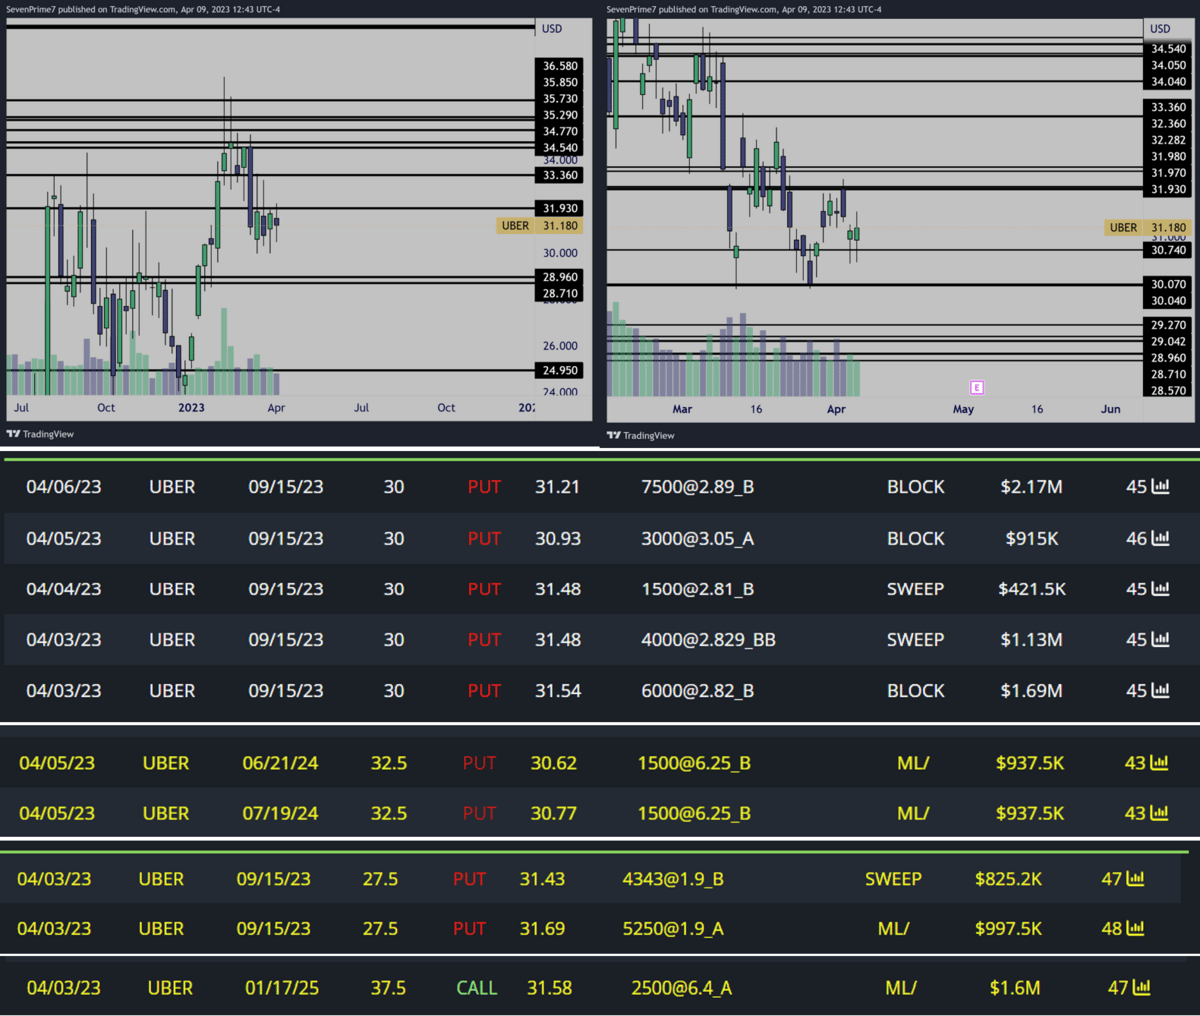Click the 30.93 spot price cell
This screenshot has width=1200, height=1016.
[x=557, y=538]
